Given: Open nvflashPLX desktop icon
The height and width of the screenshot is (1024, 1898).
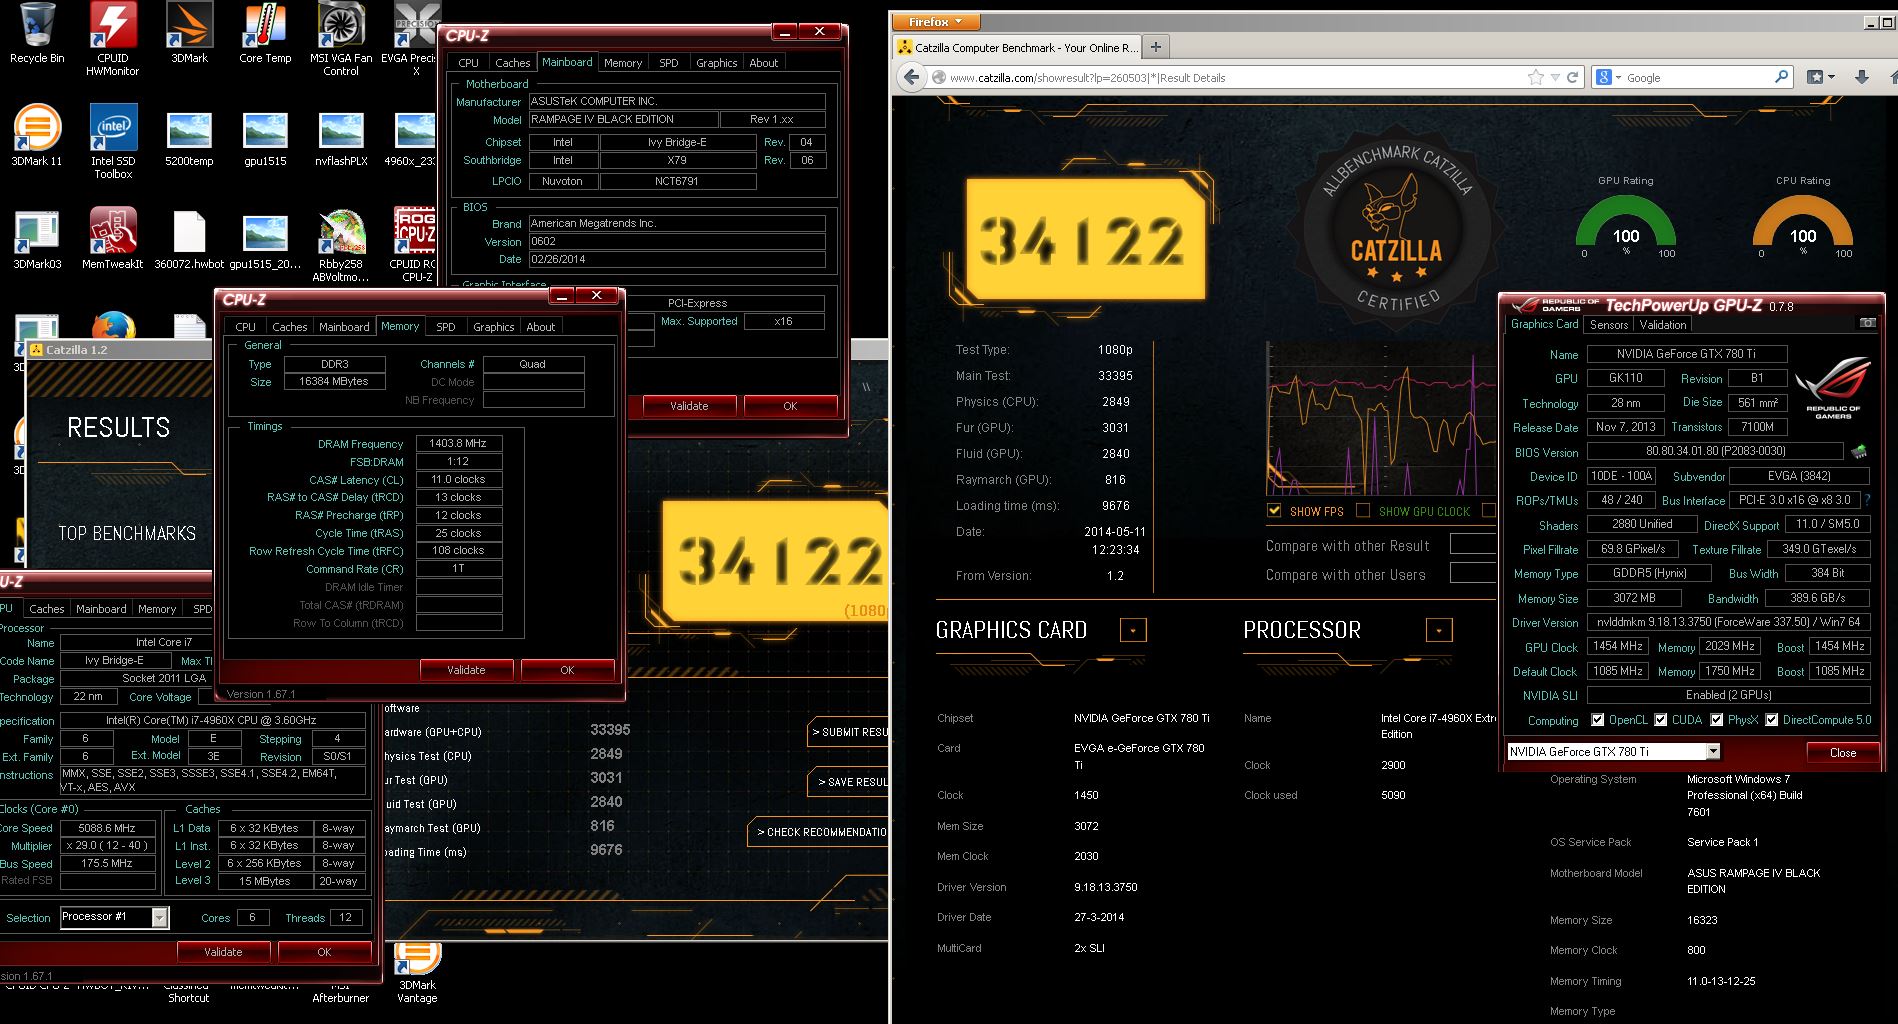Looking at the screenshot, I should coord(341,136).
